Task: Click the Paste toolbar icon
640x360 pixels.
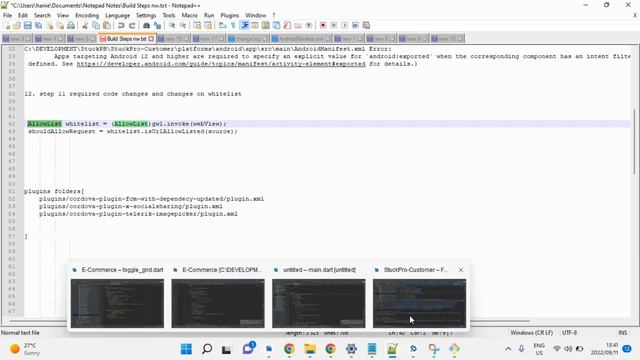Action: [107, 25]
